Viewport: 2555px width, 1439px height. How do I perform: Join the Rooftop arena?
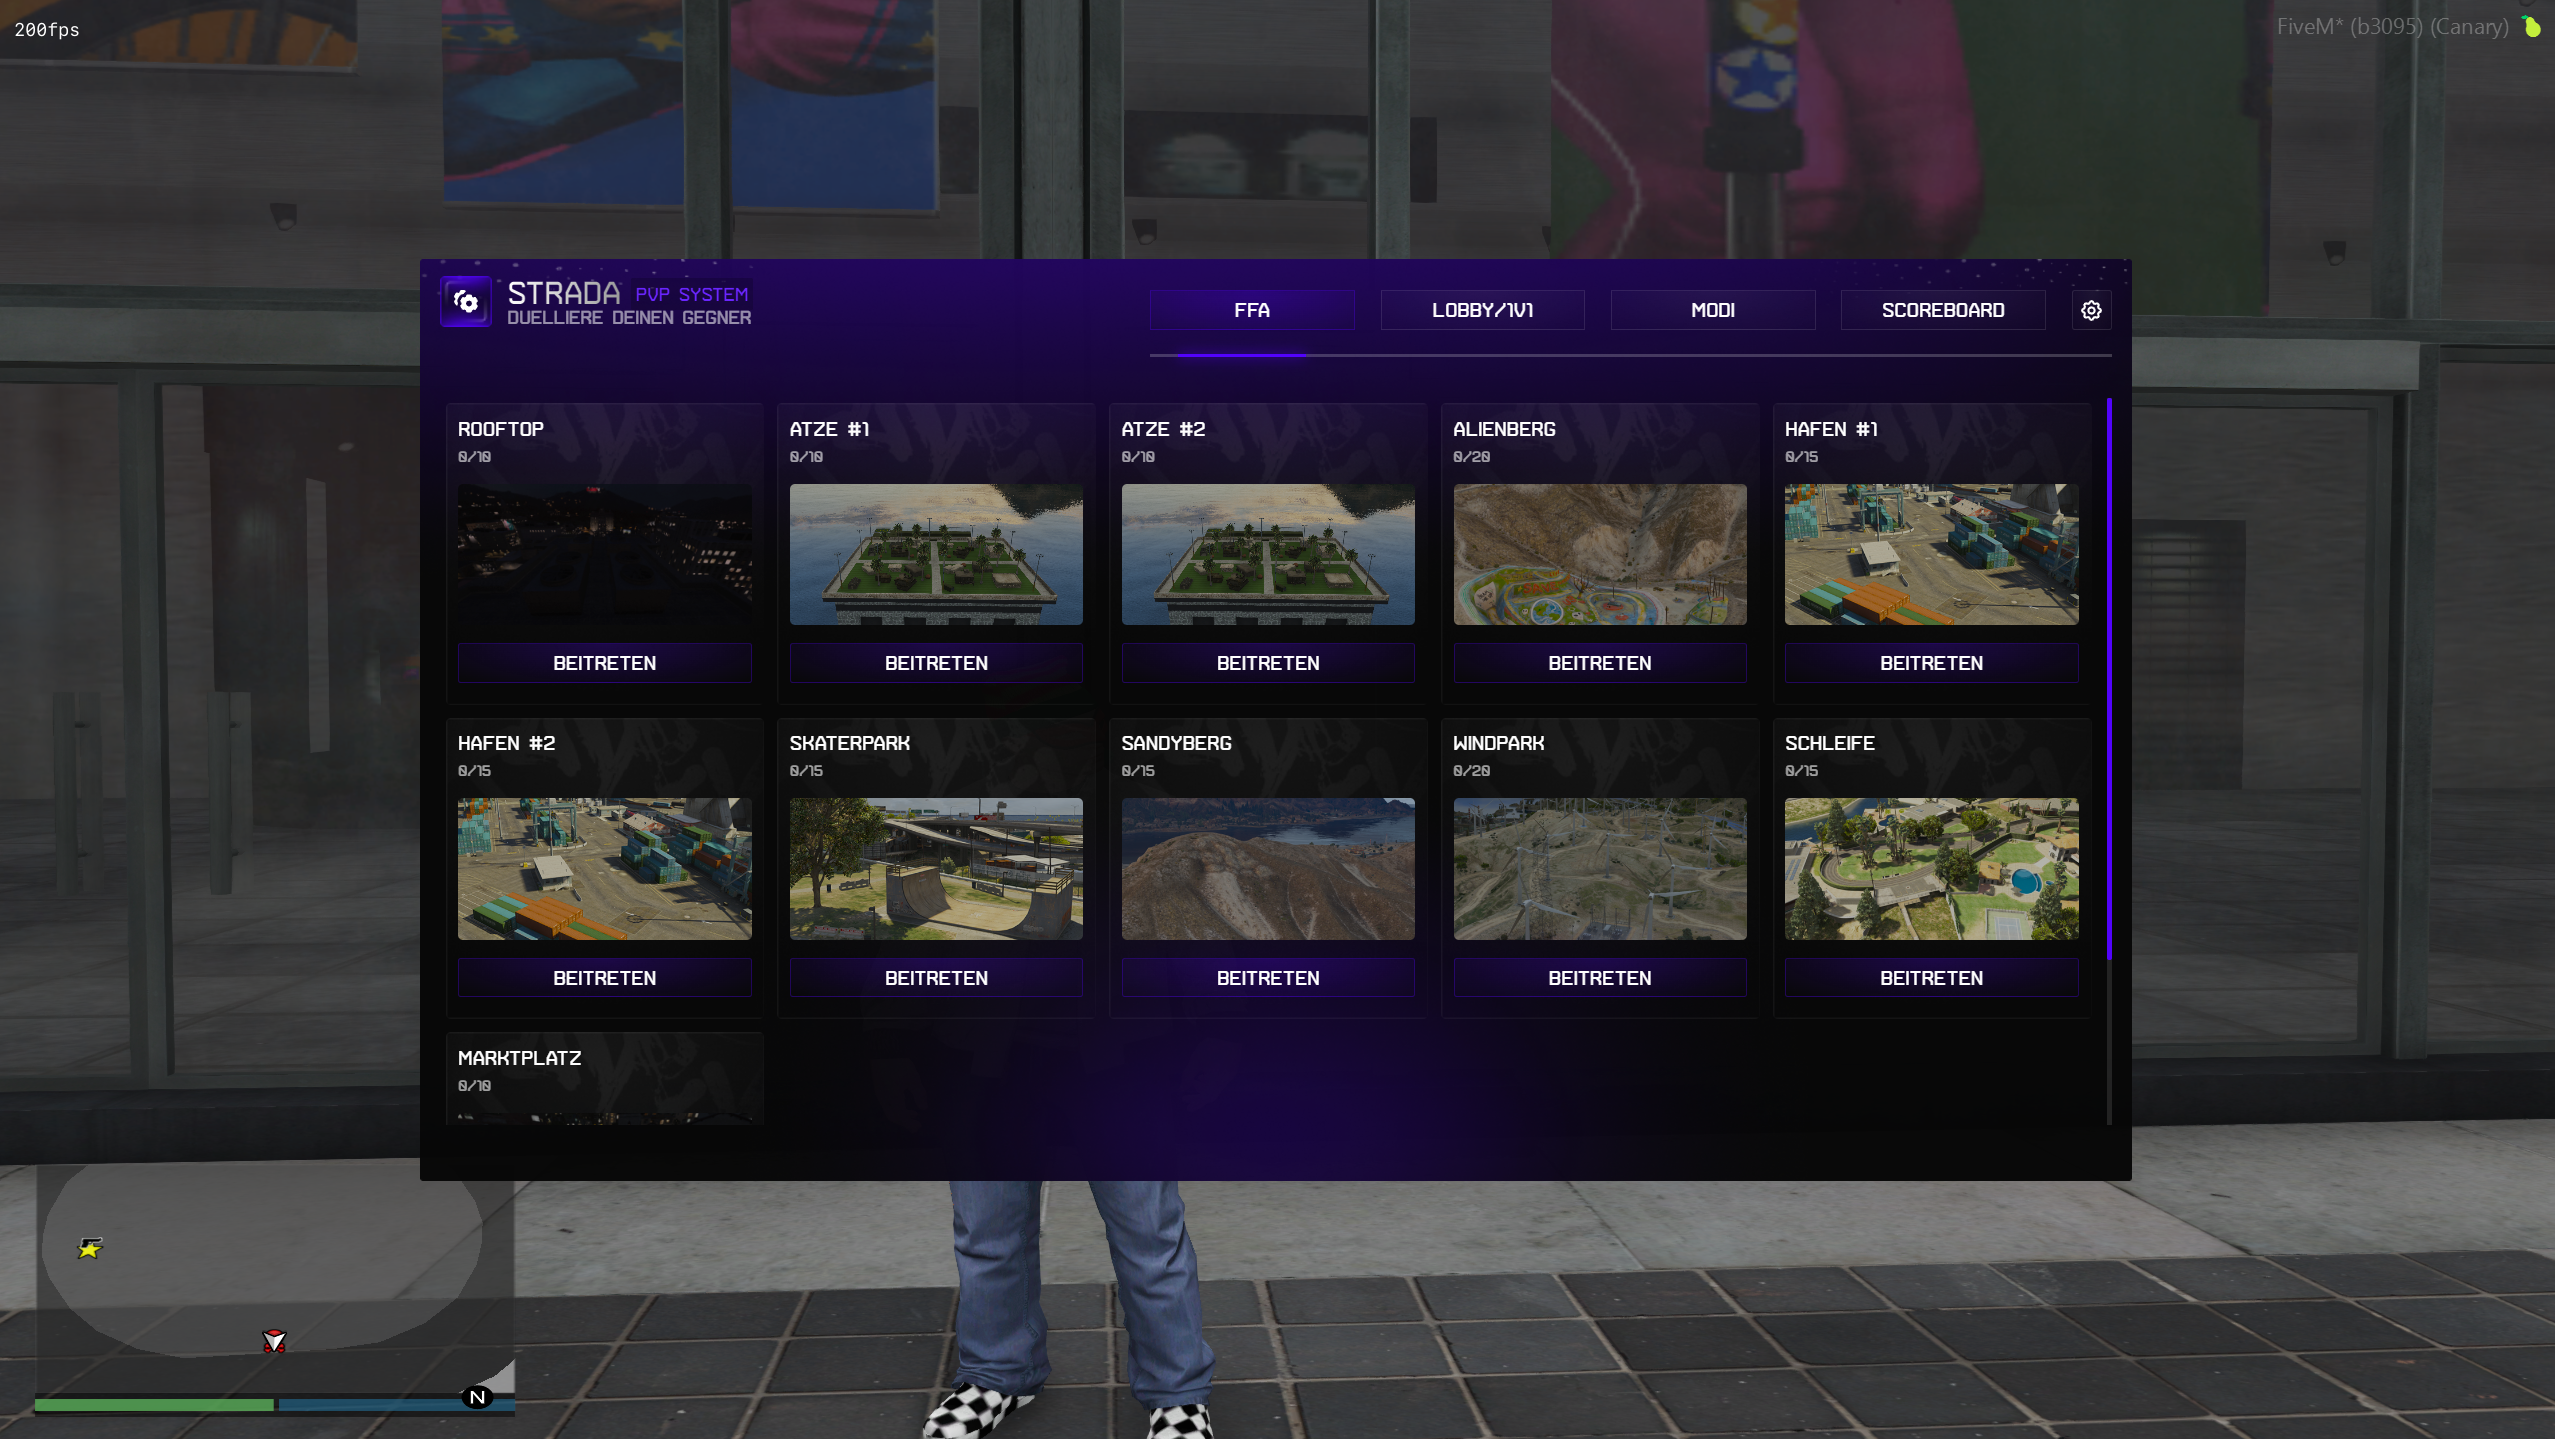click(605, 663)
